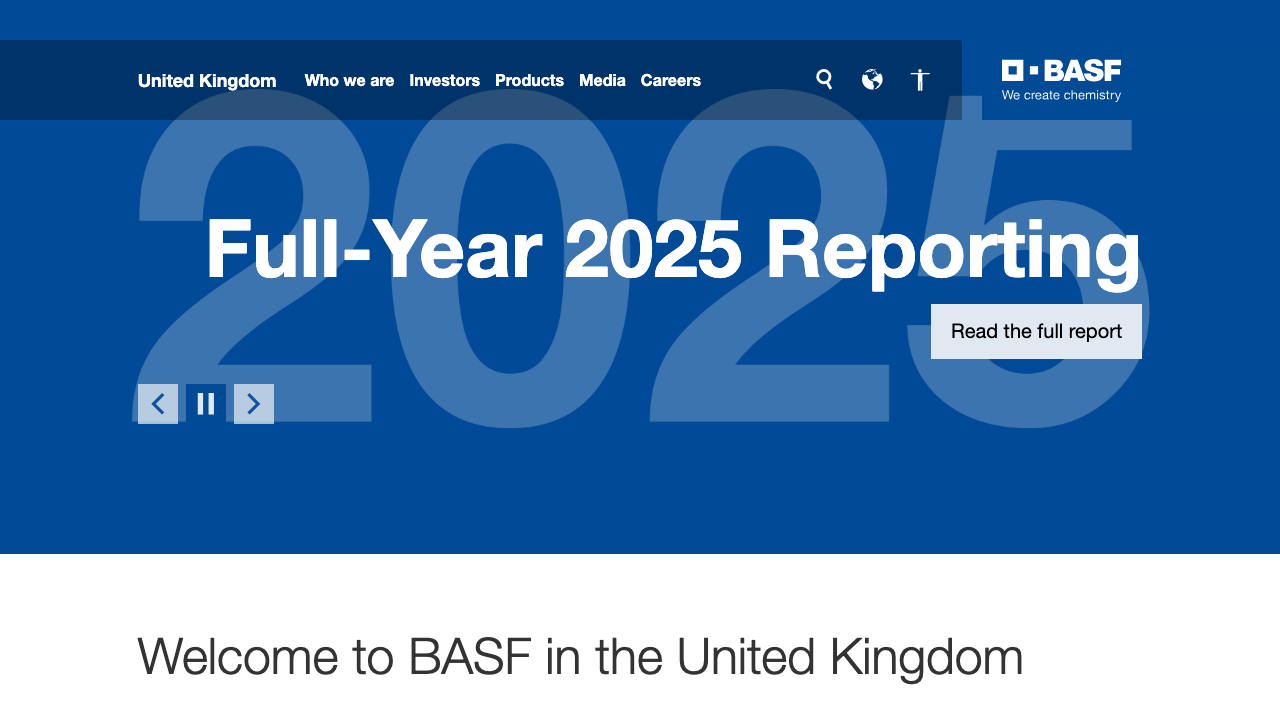Open the United Kingdom country selector
This screenshot has width=1280, height=720.
tap(206, 81)
